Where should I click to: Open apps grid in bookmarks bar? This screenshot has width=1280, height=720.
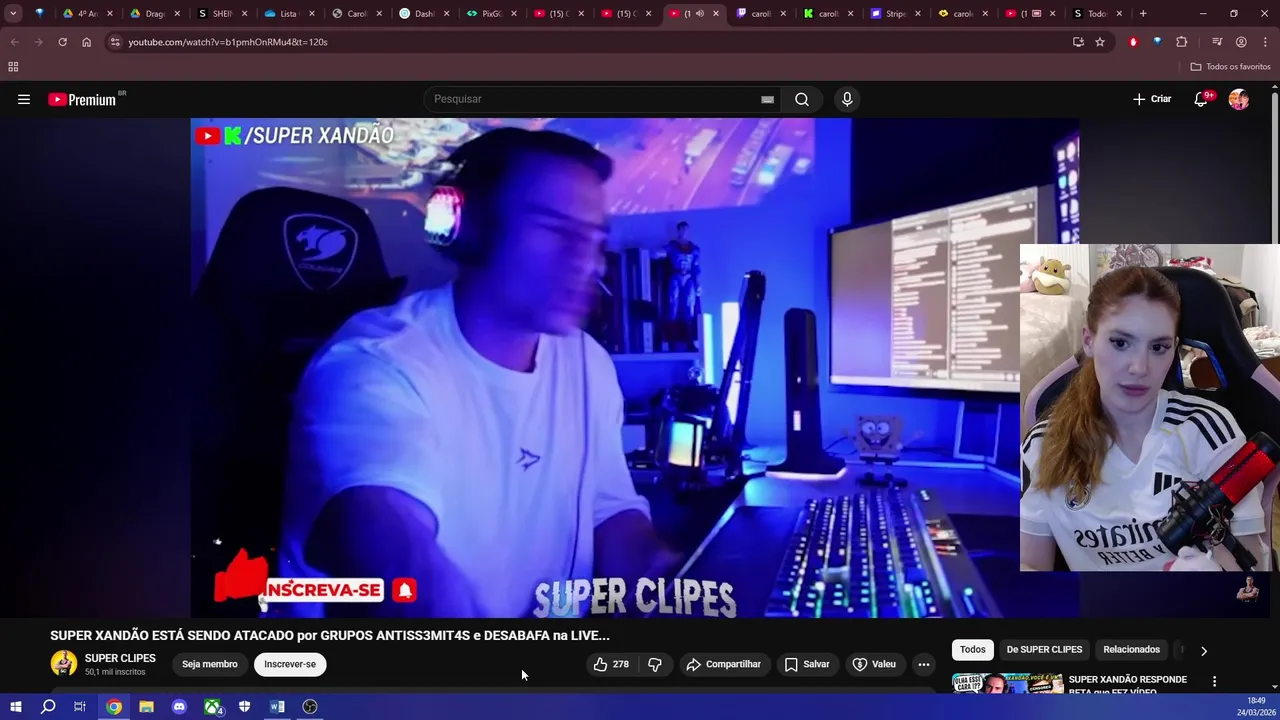tap(13, 67)
